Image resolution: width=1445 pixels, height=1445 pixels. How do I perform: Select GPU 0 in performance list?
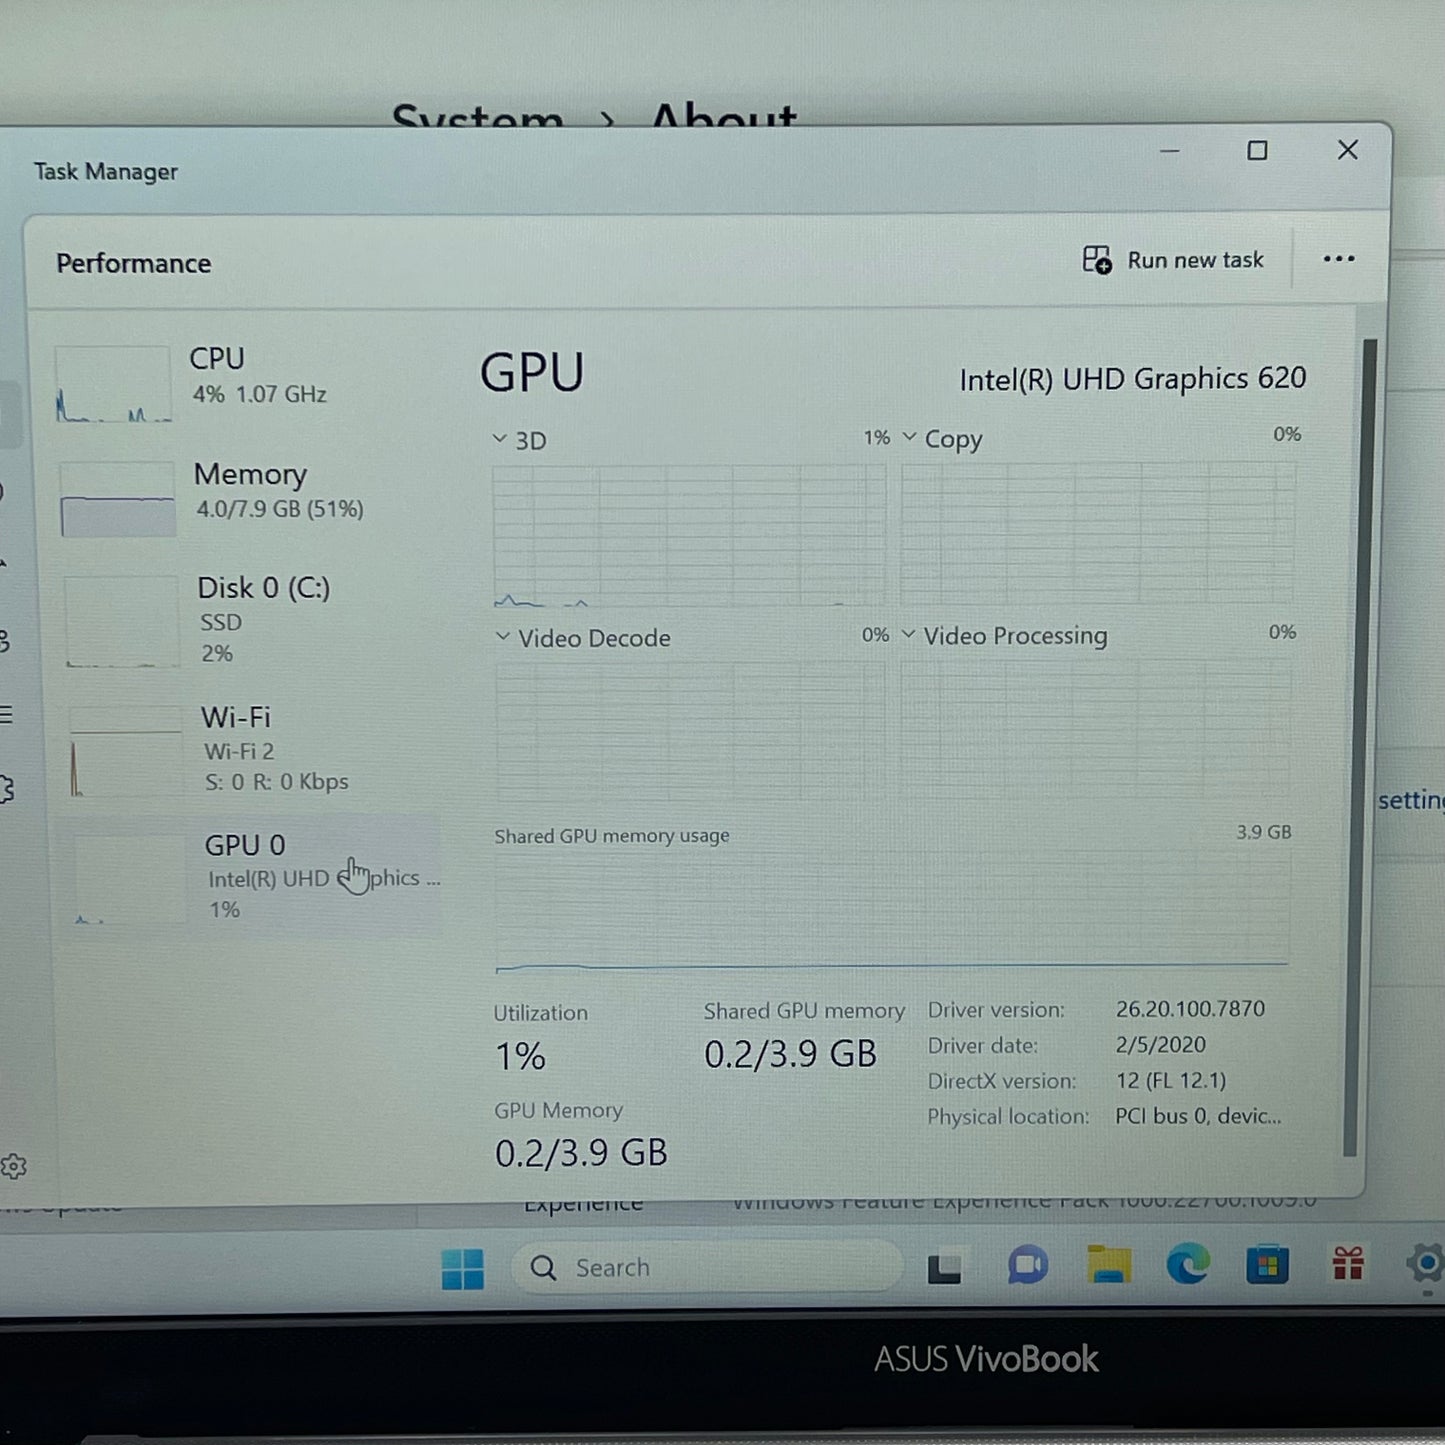pos(250,876)
